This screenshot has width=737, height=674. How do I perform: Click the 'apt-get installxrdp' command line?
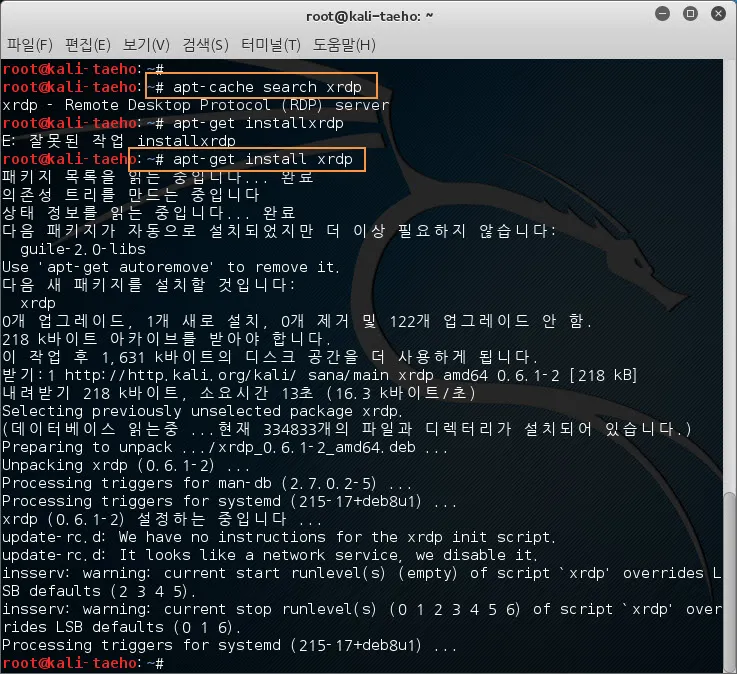coord(172,123)
